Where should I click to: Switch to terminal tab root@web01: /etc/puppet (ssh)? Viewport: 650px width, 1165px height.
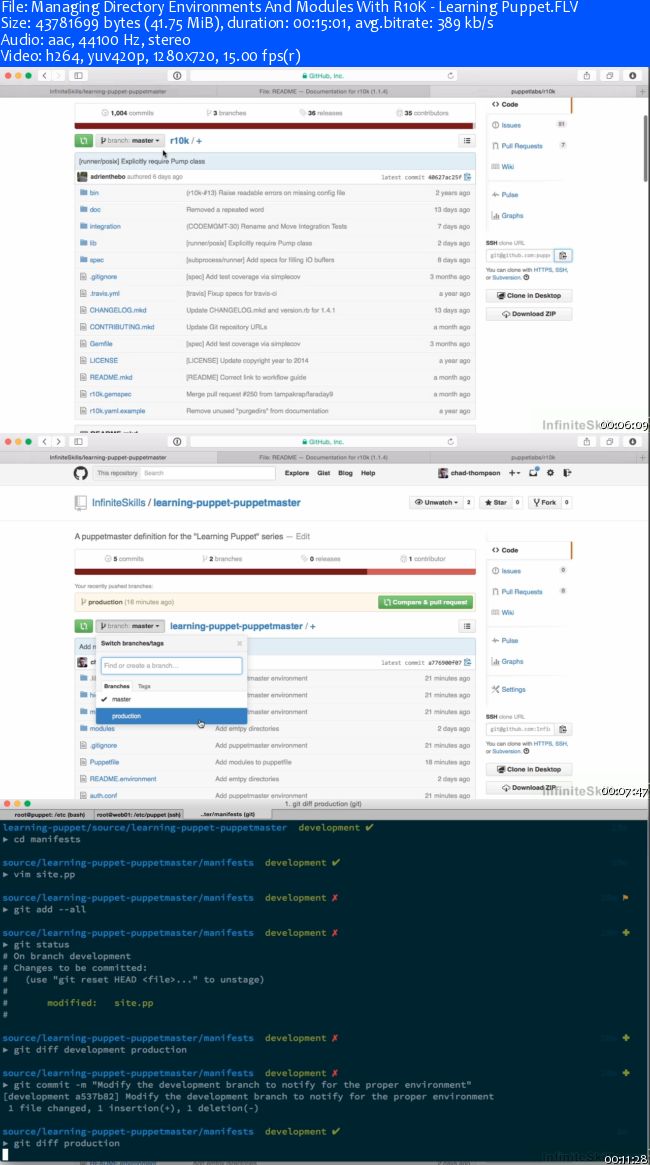click(x=138, y=815)
